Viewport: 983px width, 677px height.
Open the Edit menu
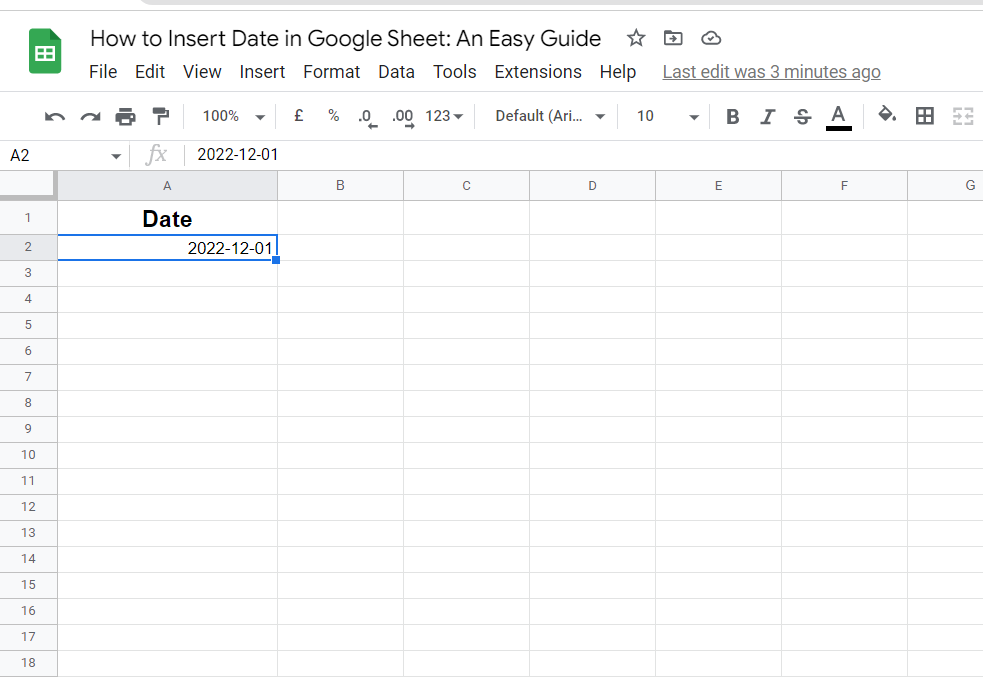pyautogui.click(x=150, y=72)
